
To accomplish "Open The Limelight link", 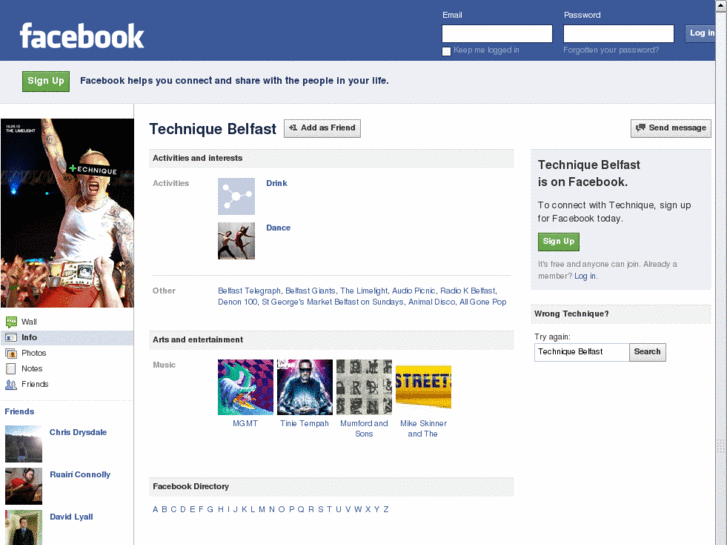I will point(364,291).
